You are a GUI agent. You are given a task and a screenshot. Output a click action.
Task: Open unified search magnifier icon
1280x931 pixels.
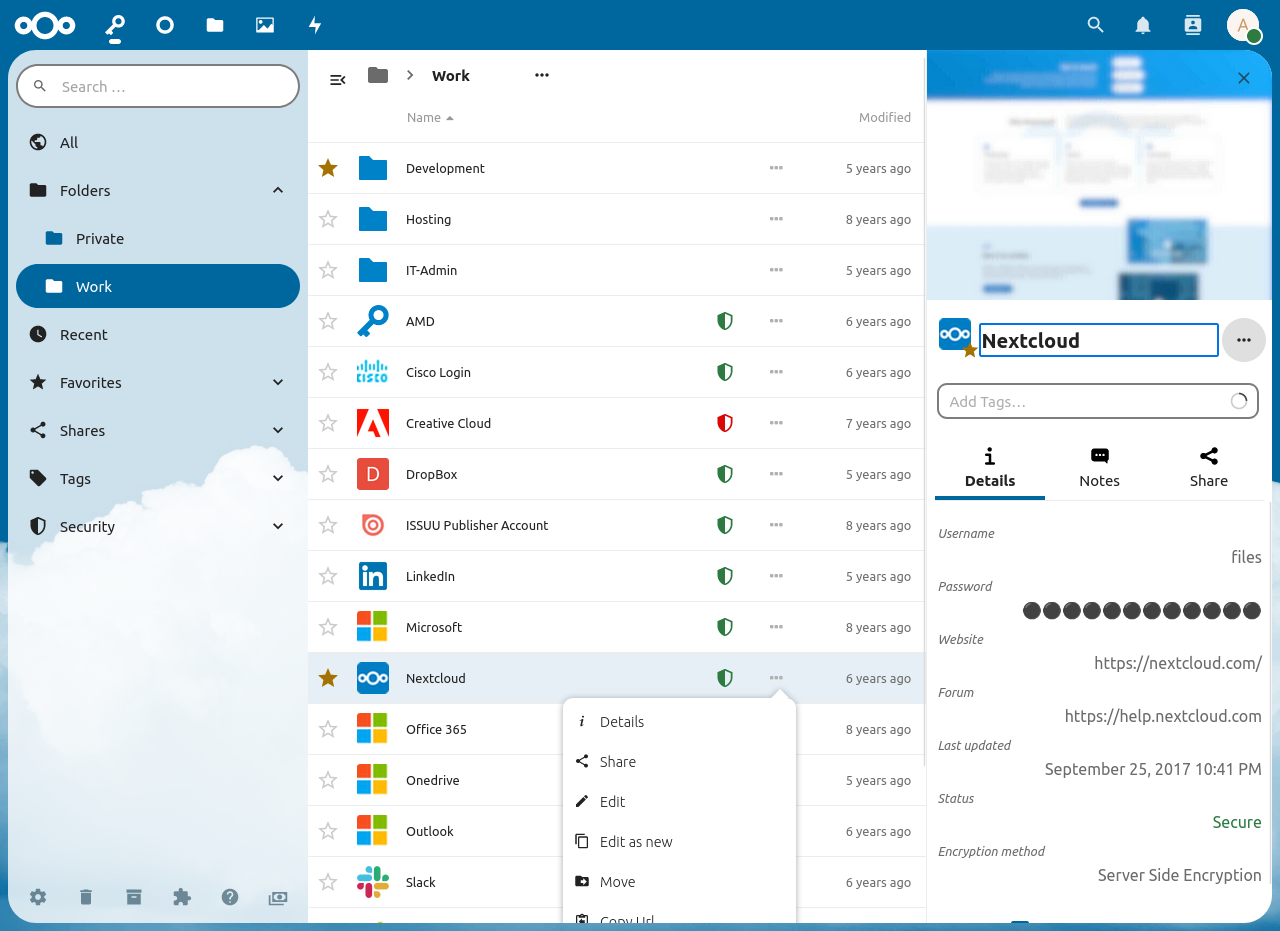click(x=1095, y=25)
